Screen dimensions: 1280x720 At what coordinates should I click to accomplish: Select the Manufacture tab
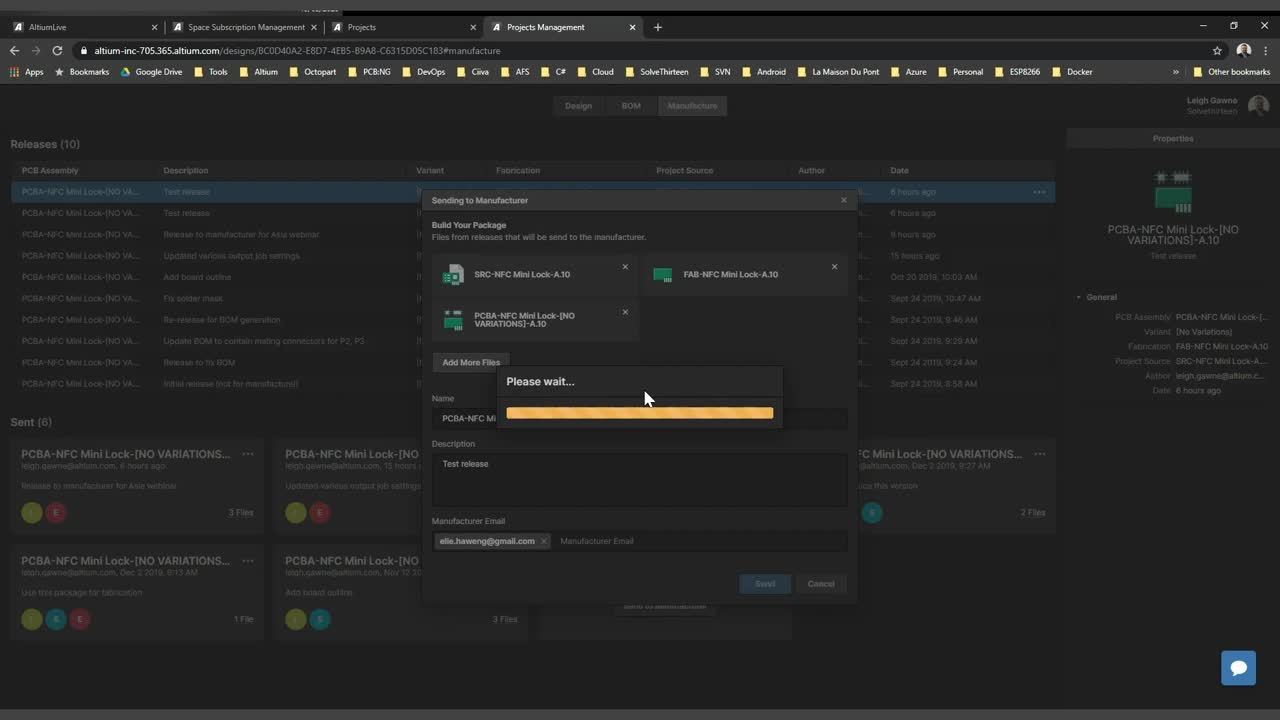(x=692, y=106)
